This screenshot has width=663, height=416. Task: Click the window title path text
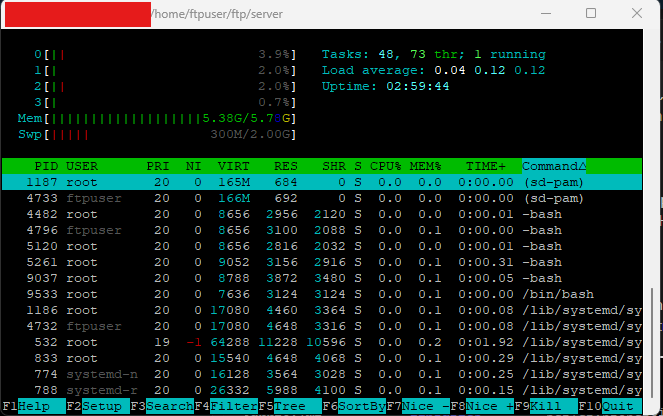pyautogui.click(x=217, y=14)
